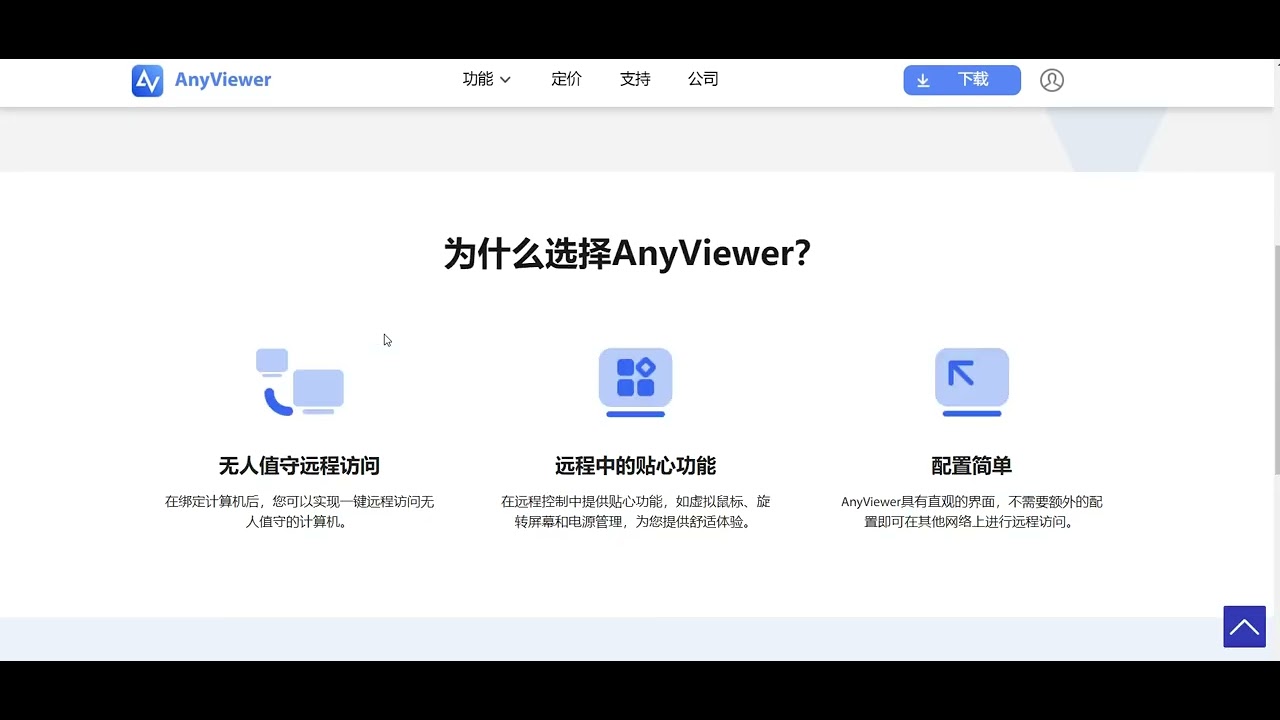This screenshot has width=1280, height=720.
Task: Click the simple configuration arrow screen icon
Action: coord(972,382)
